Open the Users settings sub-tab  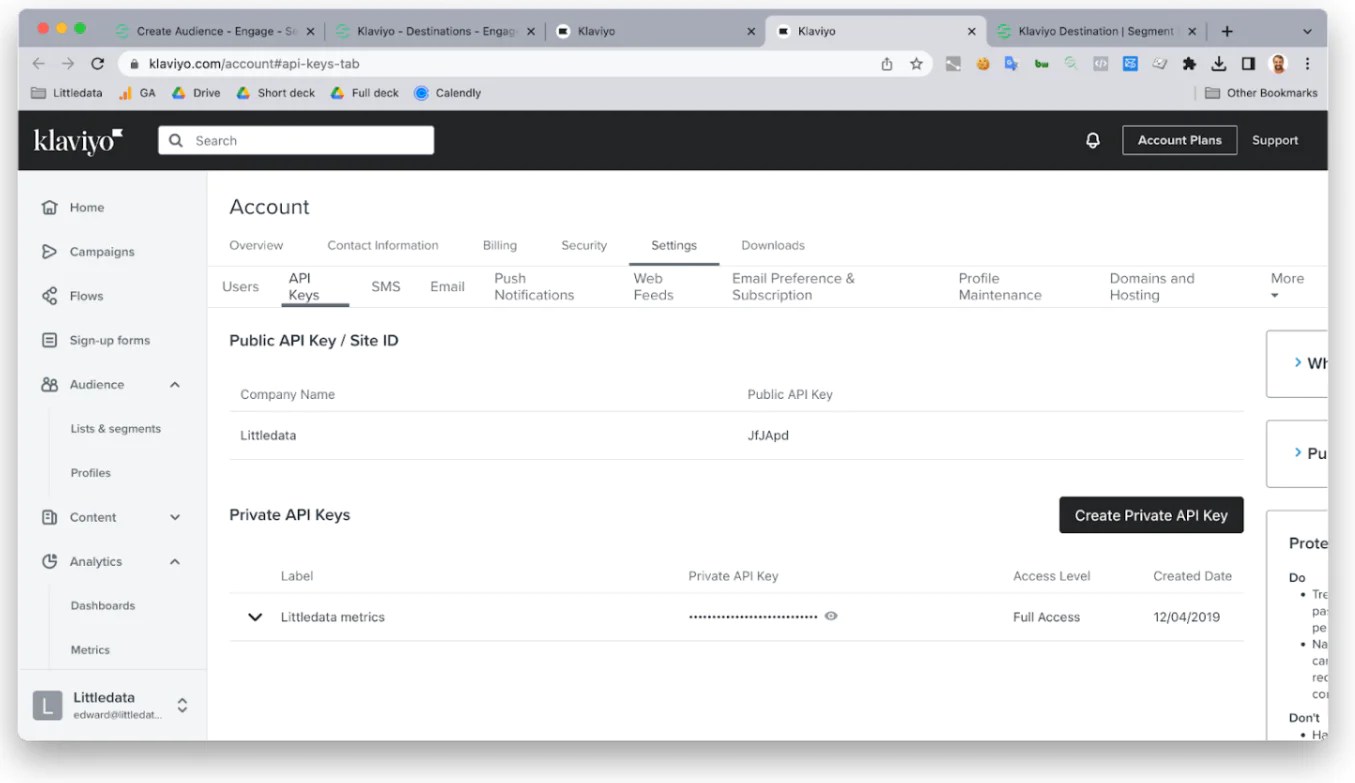[x=240, y=287]
